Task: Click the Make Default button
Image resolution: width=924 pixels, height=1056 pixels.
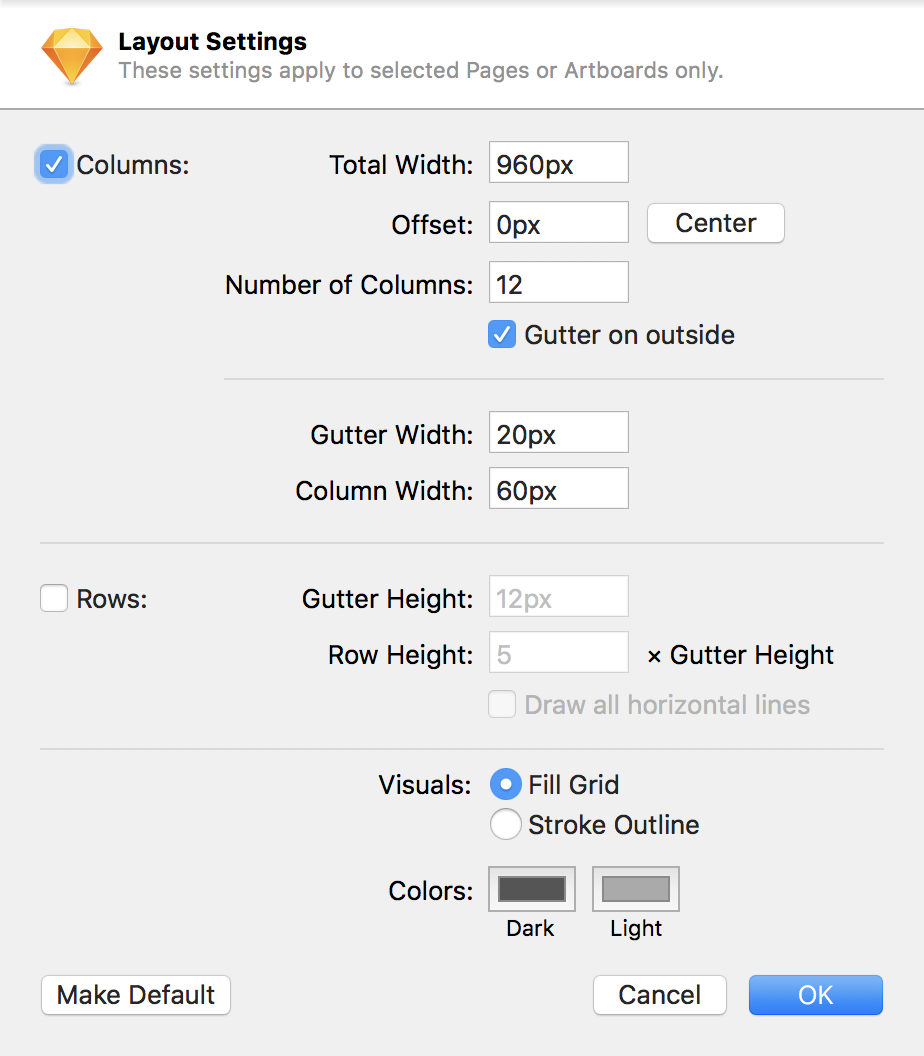Action: 136,995
